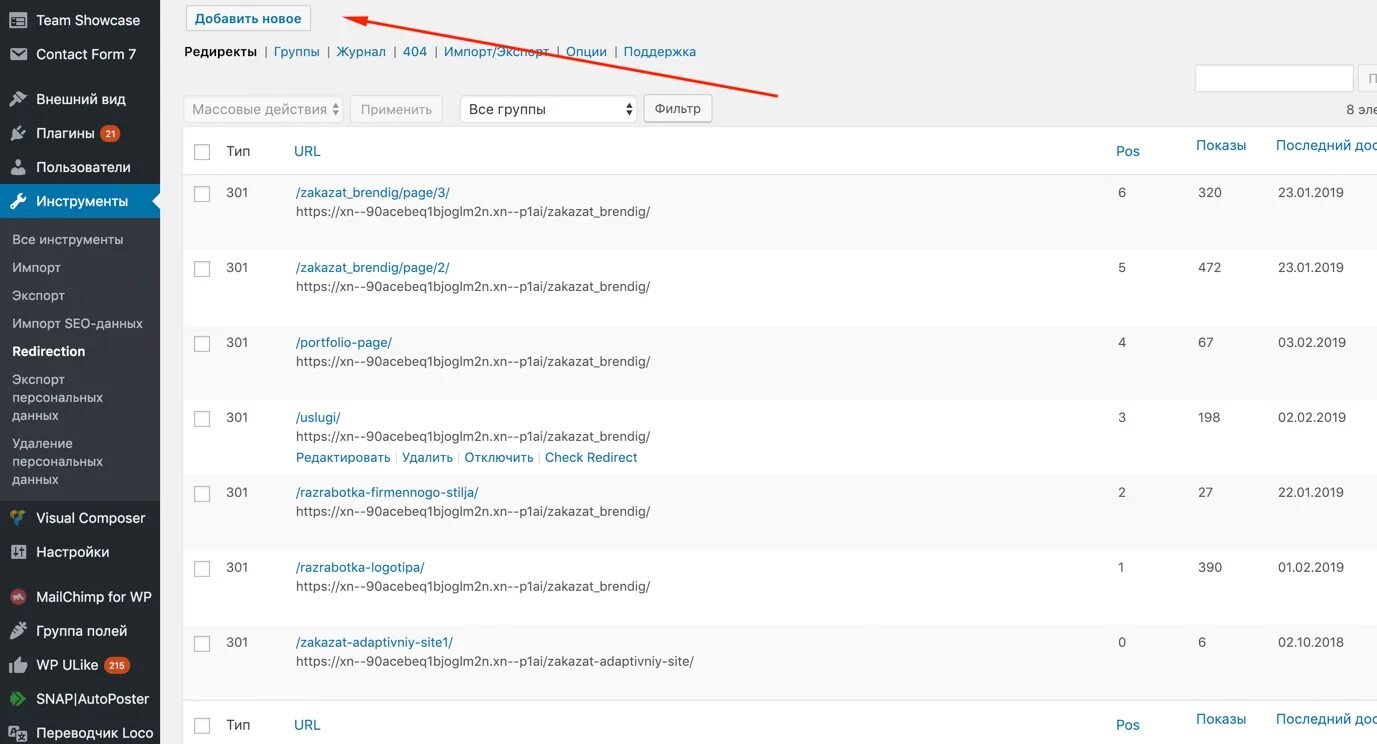Click the WP ULike thumbs-up icon
The width and height of the screenshot is (1377, 744).
18,665
